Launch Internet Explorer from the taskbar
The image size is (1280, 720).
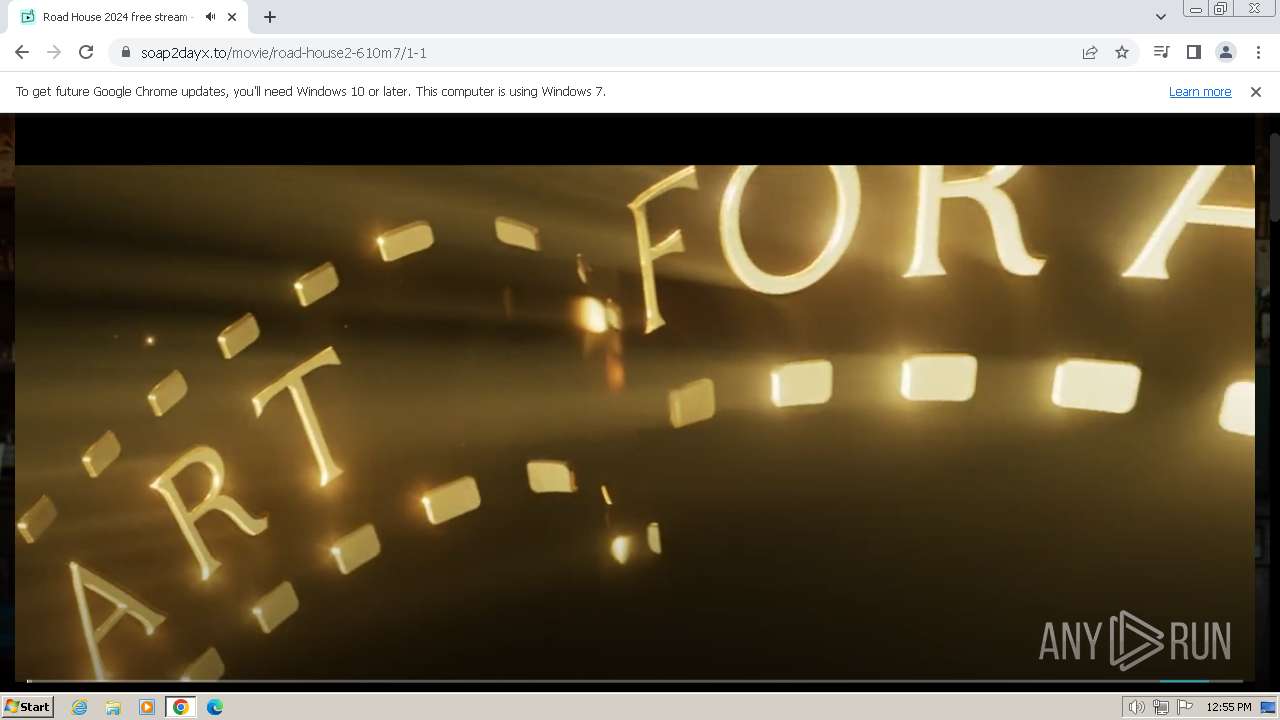79,707
